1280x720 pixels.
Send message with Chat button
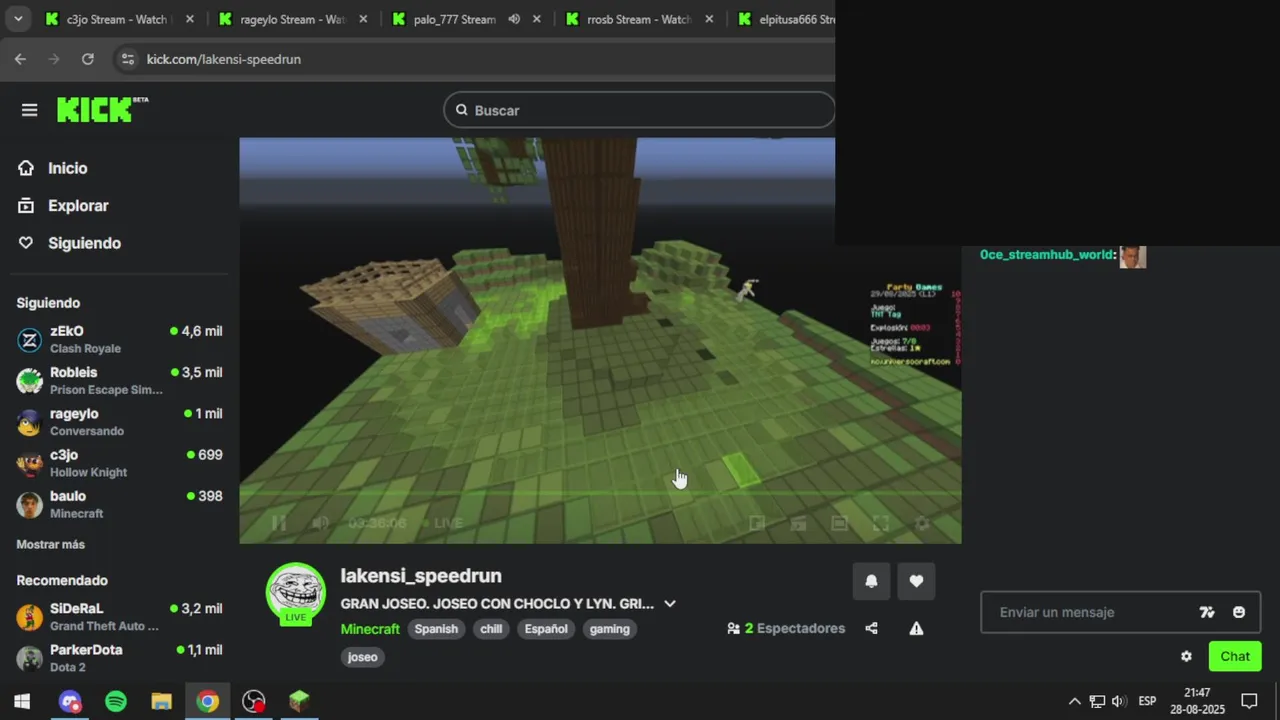pyautogui.click(x=1235, y=656)
